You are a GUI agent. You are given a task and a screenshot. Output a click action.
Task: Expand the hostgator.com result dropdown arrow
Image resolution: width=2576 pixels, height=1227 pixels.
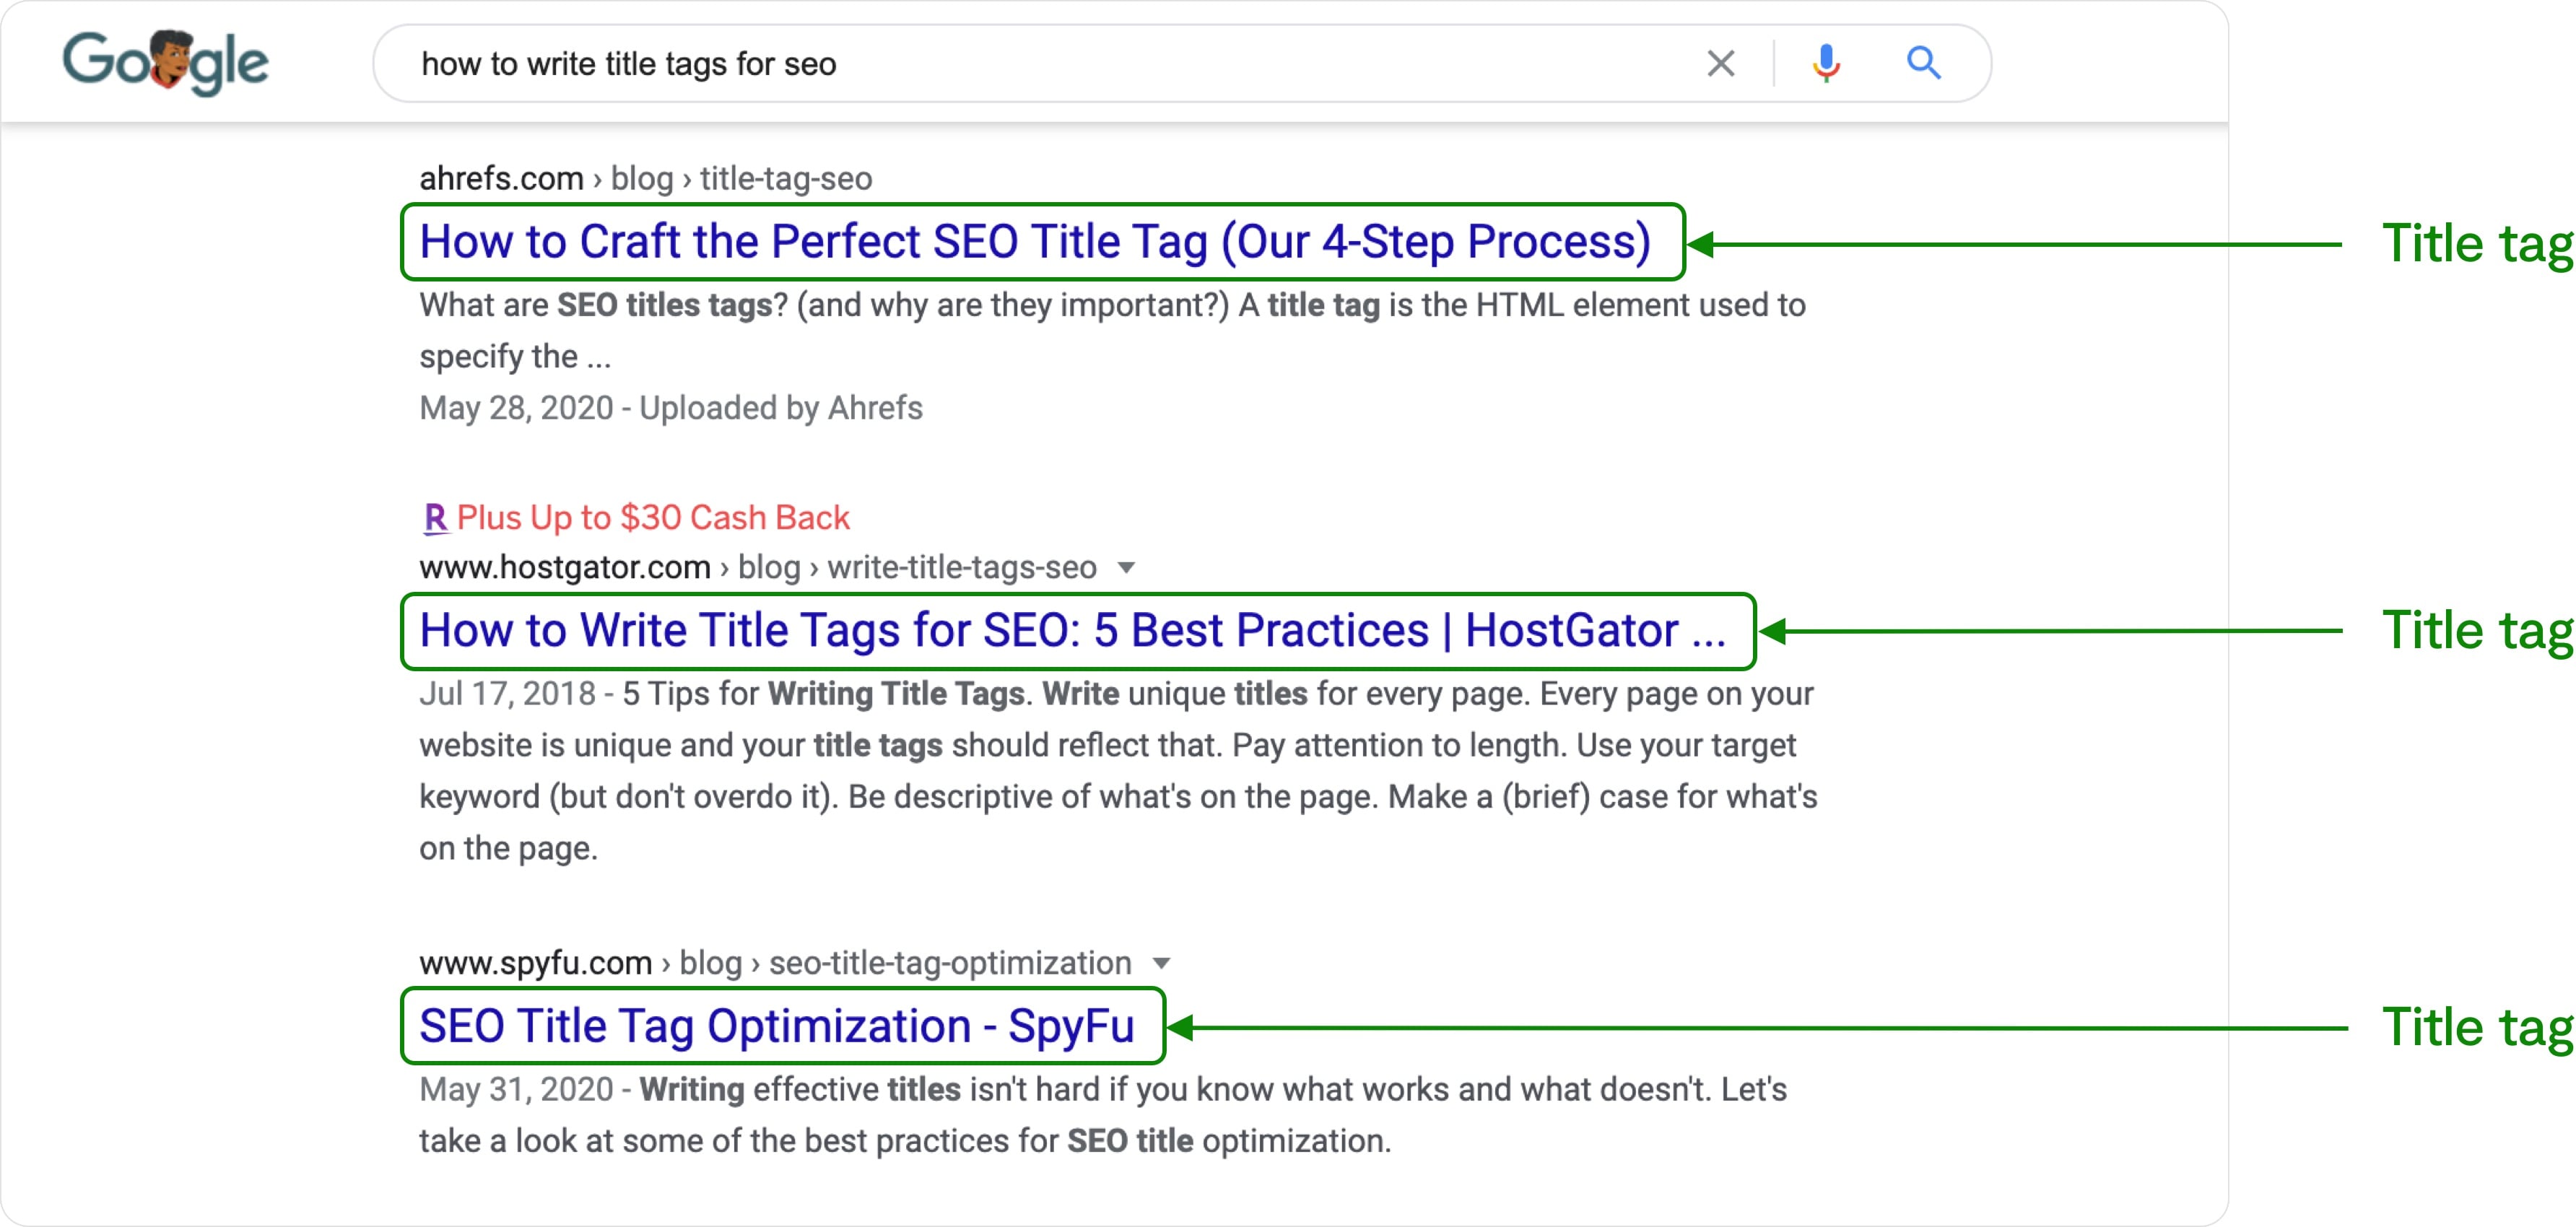(x=1126, y=568)
